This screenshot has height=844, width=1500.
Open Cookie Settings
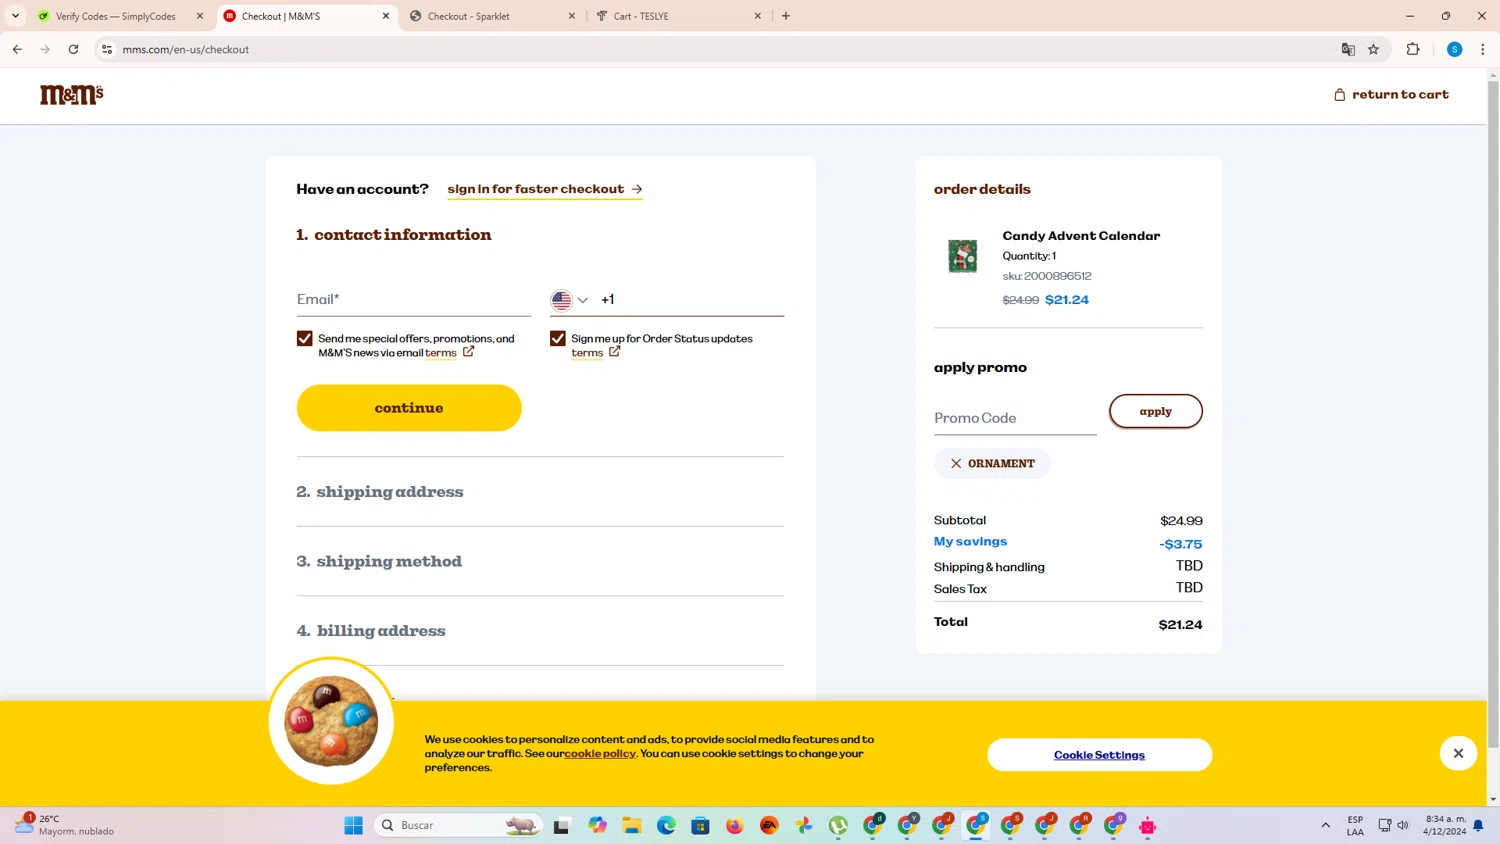(1099, 755)
